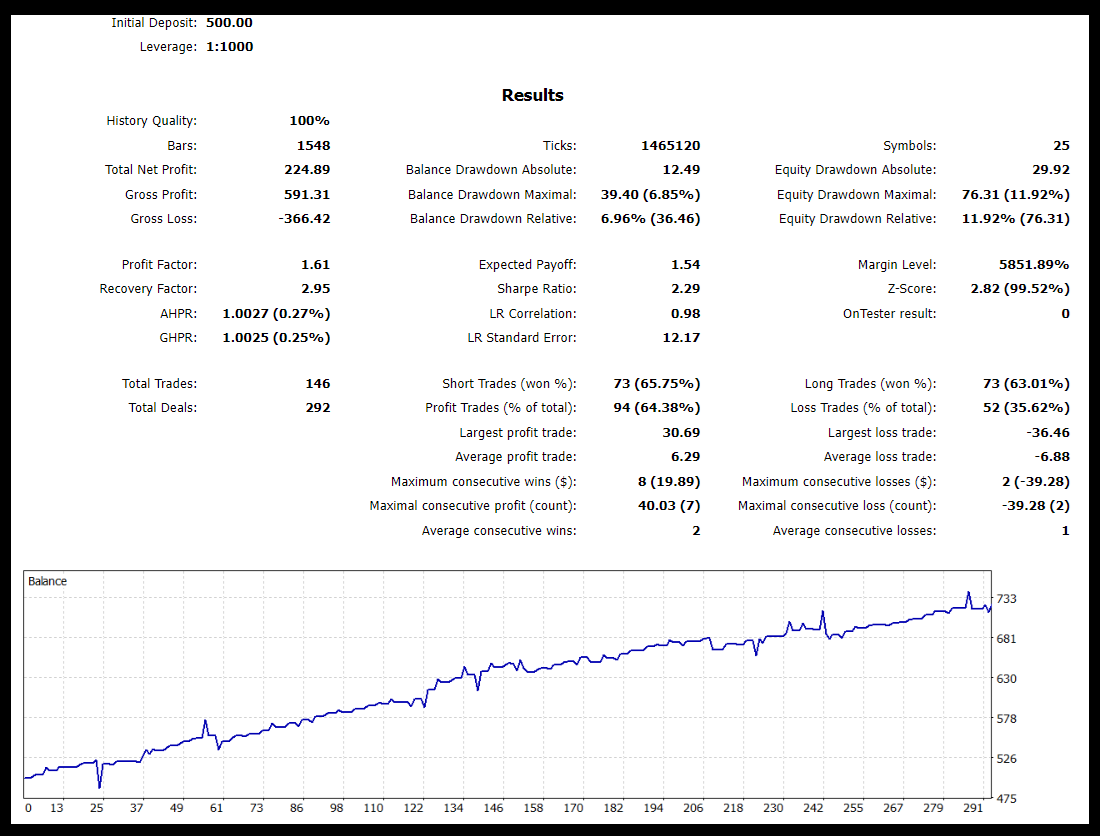This screenshot has height=836, width=1100.
Task: Click the Bars value 1548
Action: [314, 146]
